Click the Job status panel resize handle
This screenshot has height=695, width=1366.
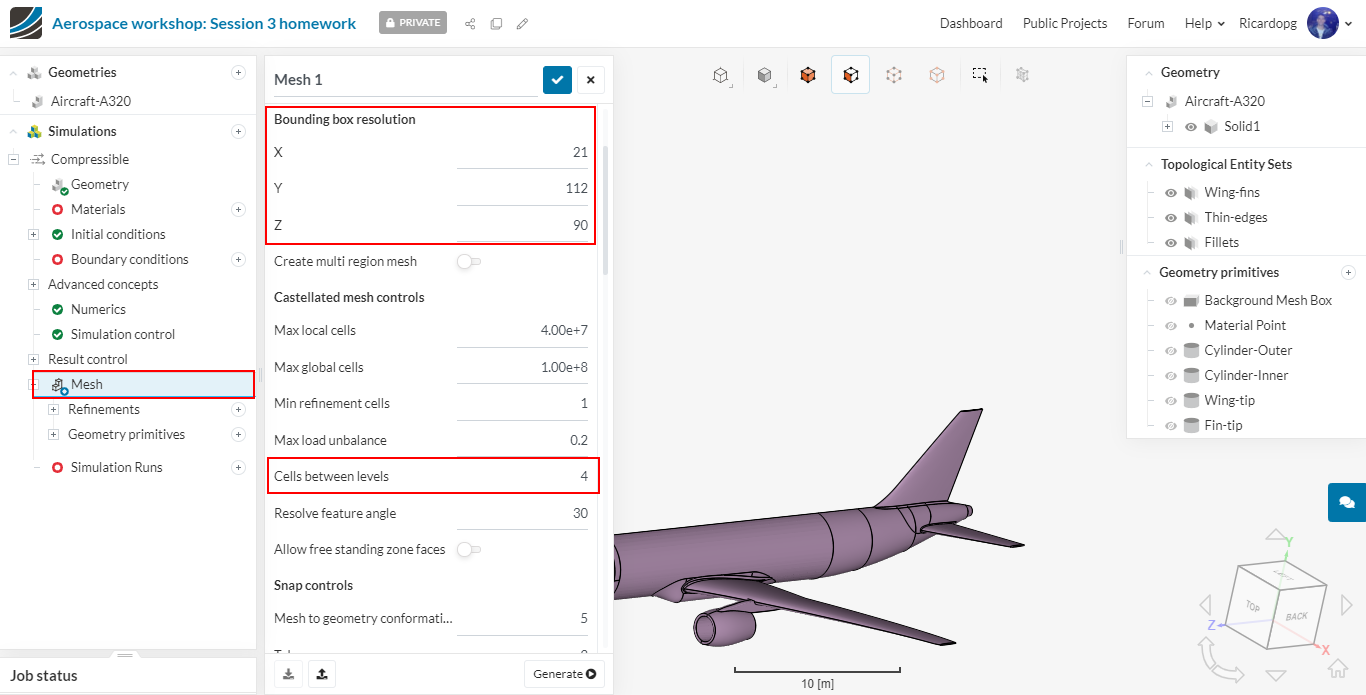(125, 655)
